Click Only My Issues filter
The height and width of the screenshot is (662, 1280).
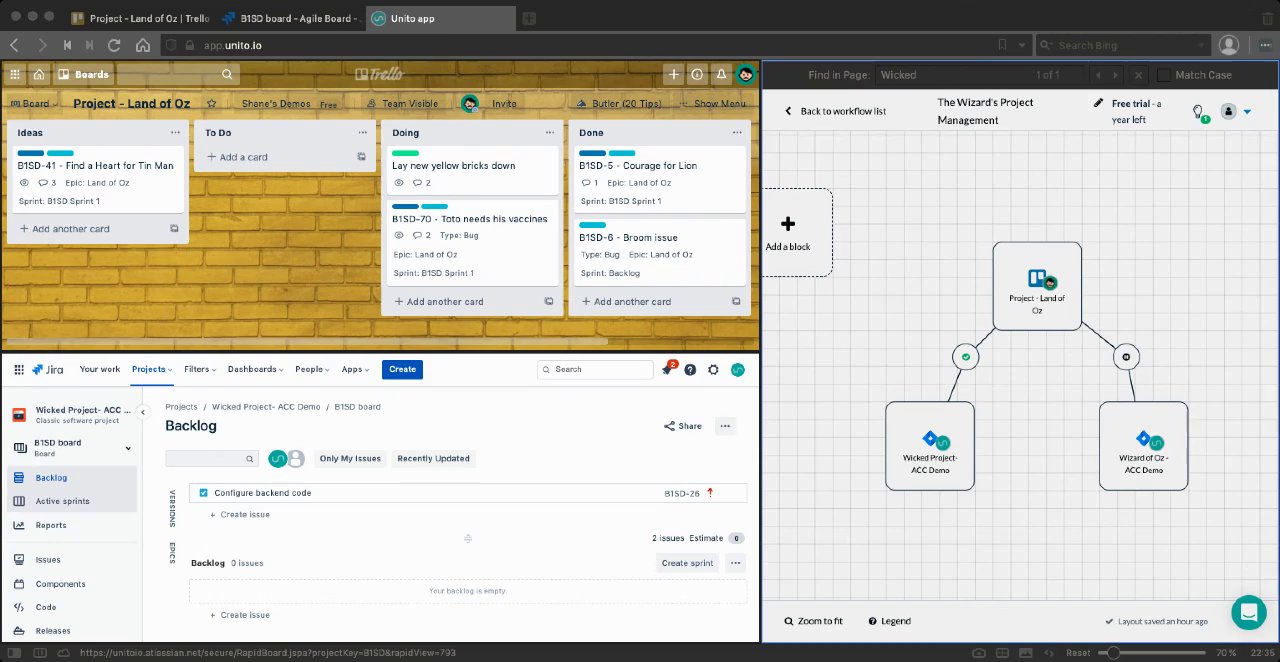[x=350, y=458]
